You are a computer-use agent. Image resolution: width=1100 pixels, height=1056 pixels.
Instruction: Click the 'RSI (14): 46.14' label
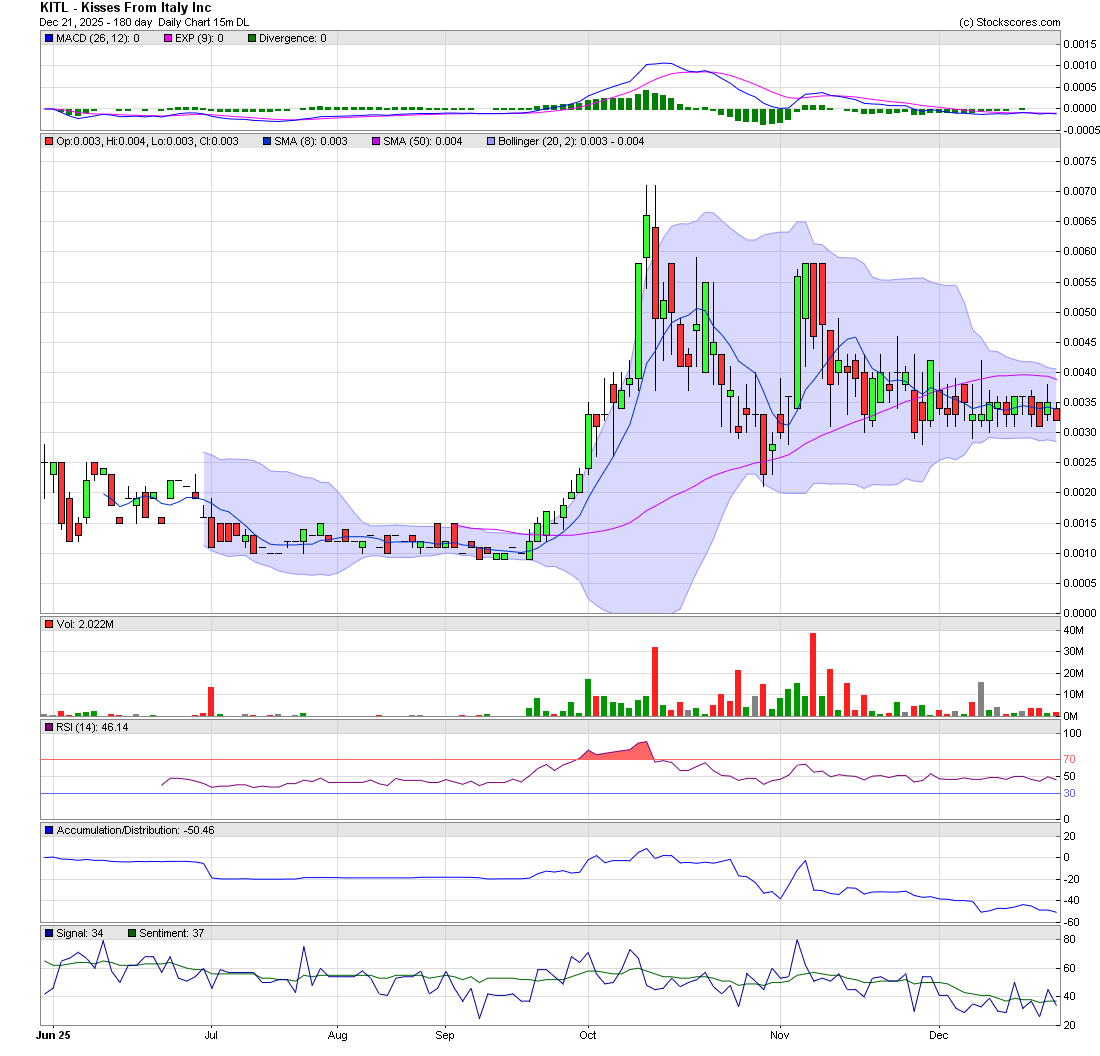[93, 728]
